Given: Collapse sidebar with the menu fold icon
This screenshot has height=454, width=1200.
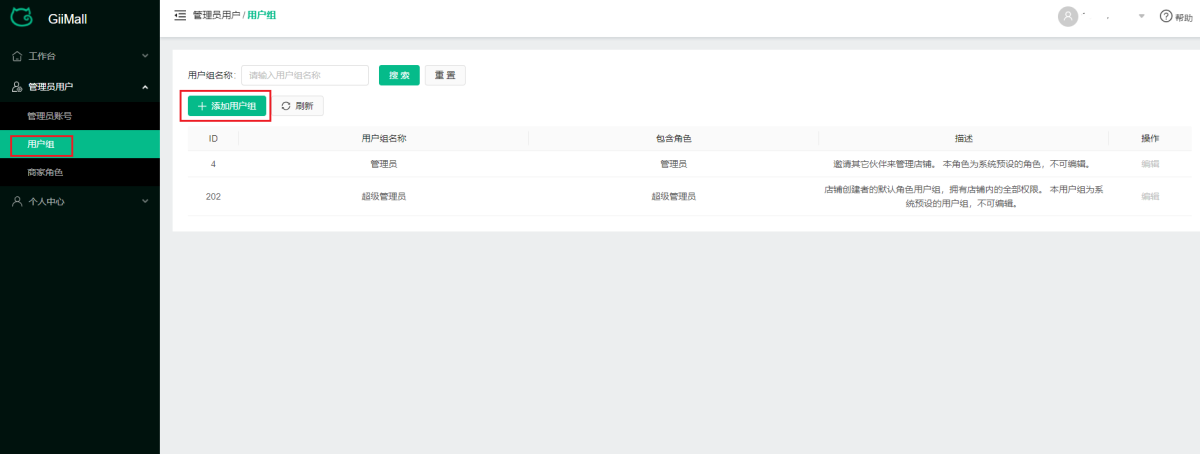Looking at the screenshot, I should click(x=180, y=15).
